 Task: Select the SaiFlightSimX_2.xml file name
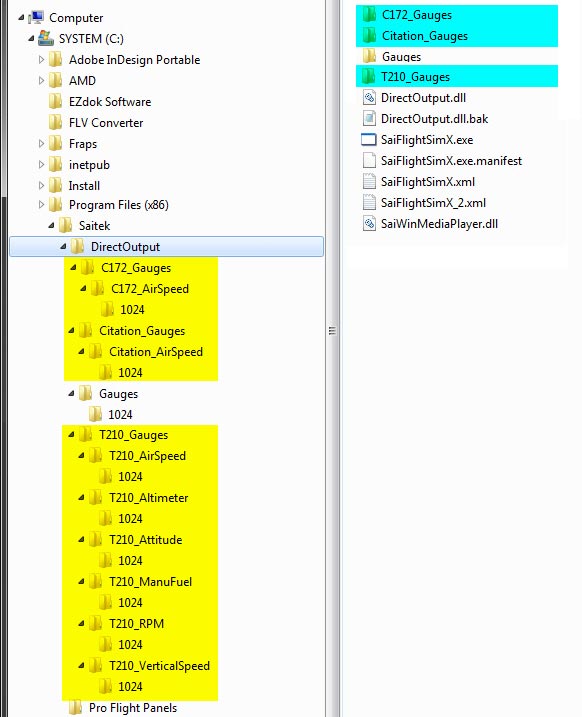pyautogui.click(x=433, y=203)
